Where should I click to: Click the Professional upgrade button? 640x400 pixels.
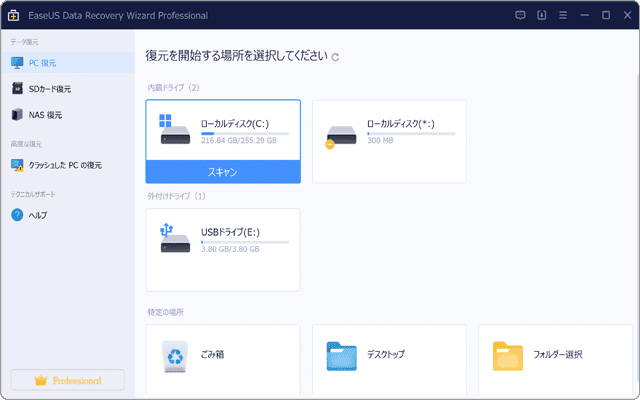tap(68, 380)
